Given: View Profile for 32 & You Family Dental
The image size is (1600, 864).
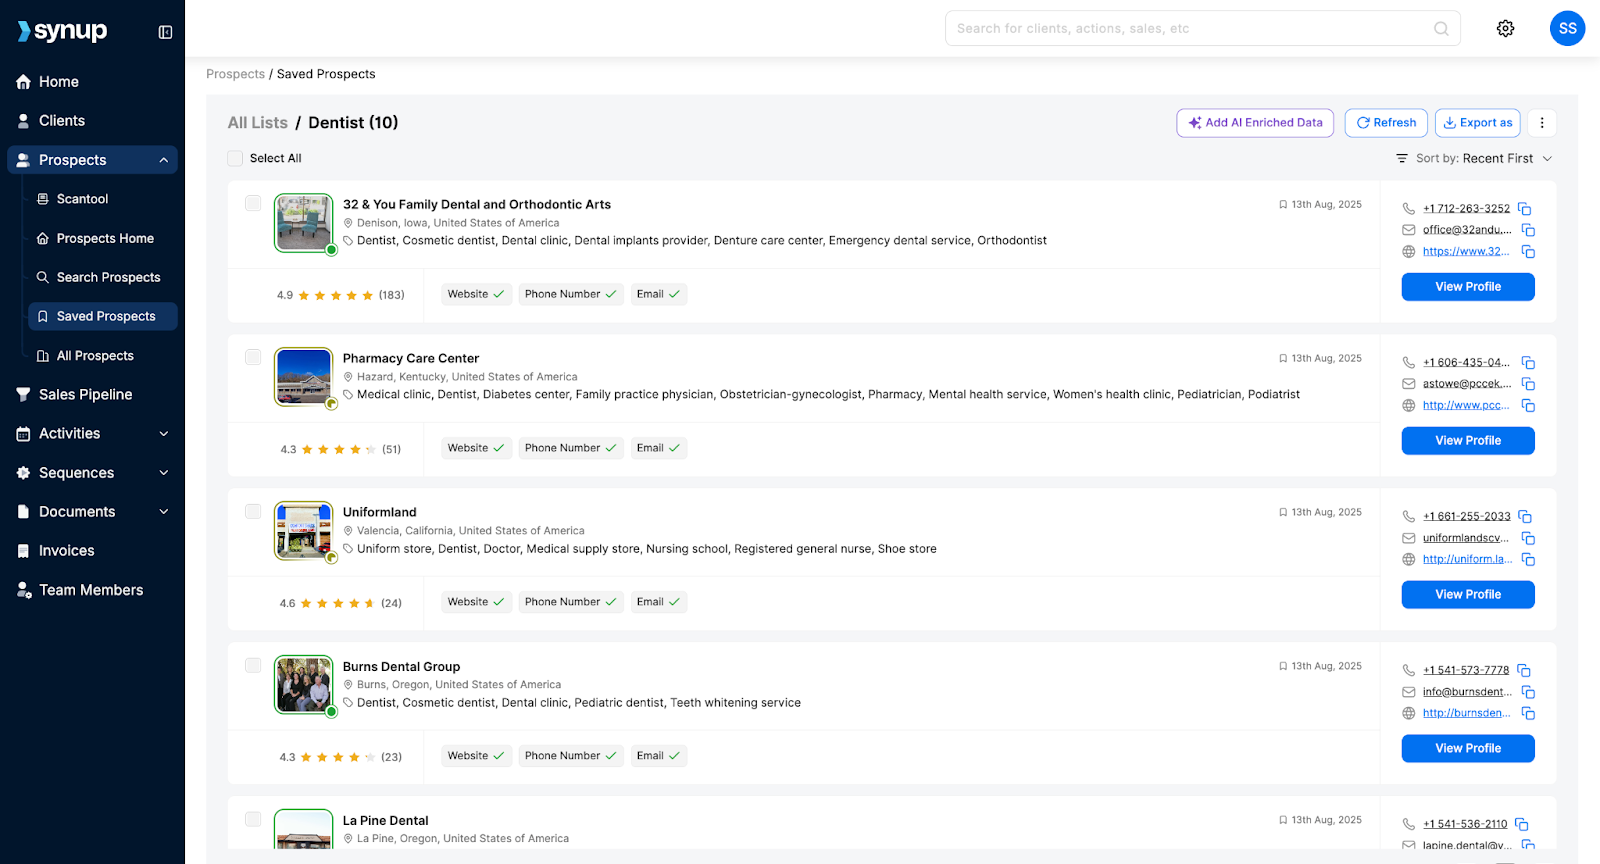Looking at the screenshot, I should (1468, 287).
